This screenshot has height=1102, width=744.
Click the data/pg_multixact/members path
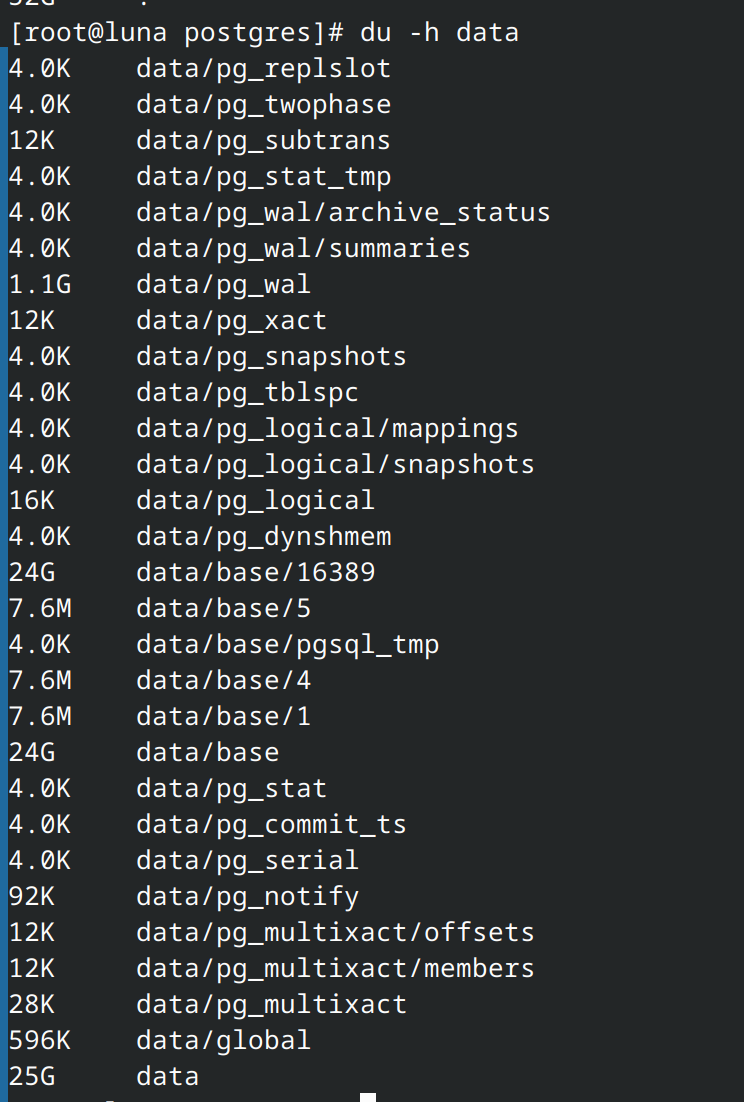(x=335, y=968)
